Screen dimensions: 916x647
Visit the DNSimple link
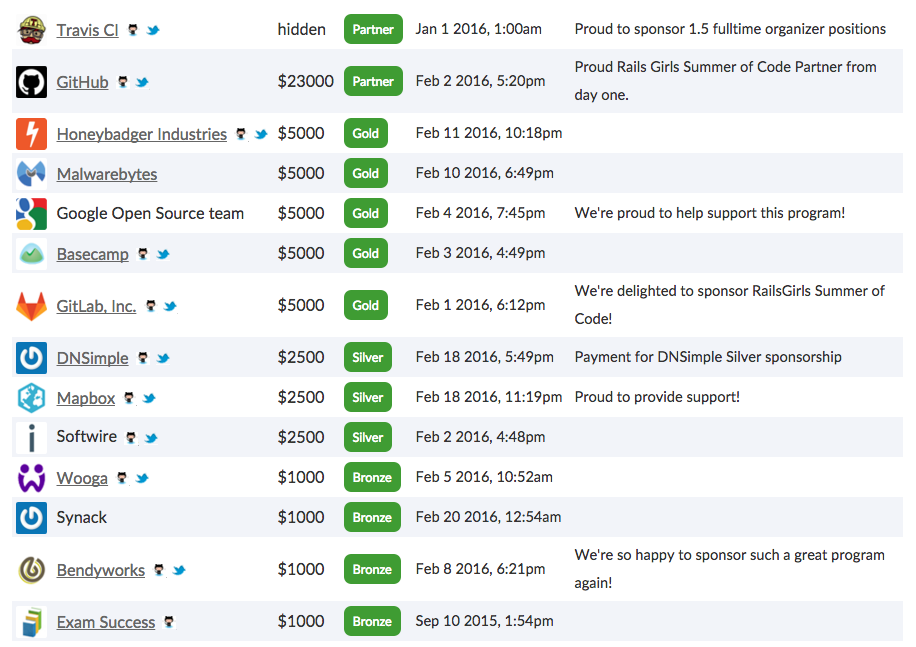[x=93, y=357]
